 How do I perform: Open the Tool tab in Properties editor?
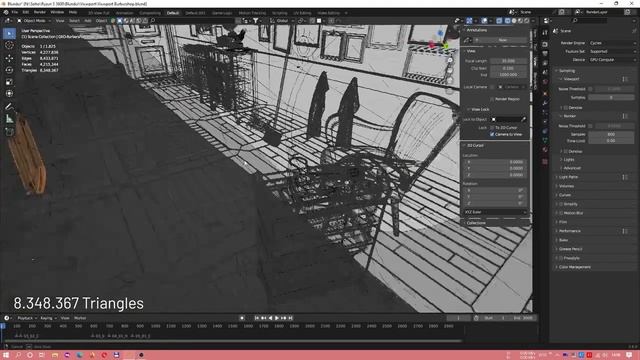click(x=545, y=33)
